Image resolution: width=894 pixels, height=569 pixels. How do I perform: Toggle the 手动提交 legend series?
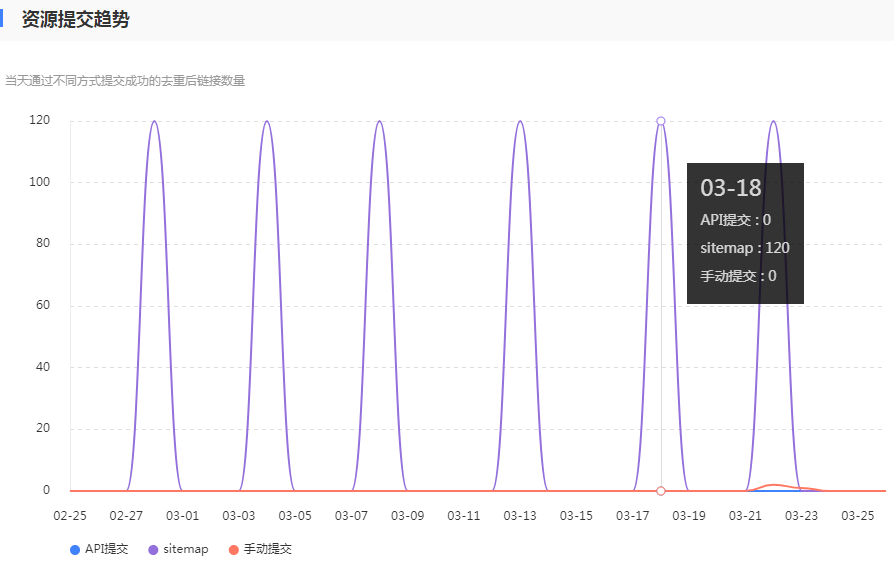[x=260, y=549]
